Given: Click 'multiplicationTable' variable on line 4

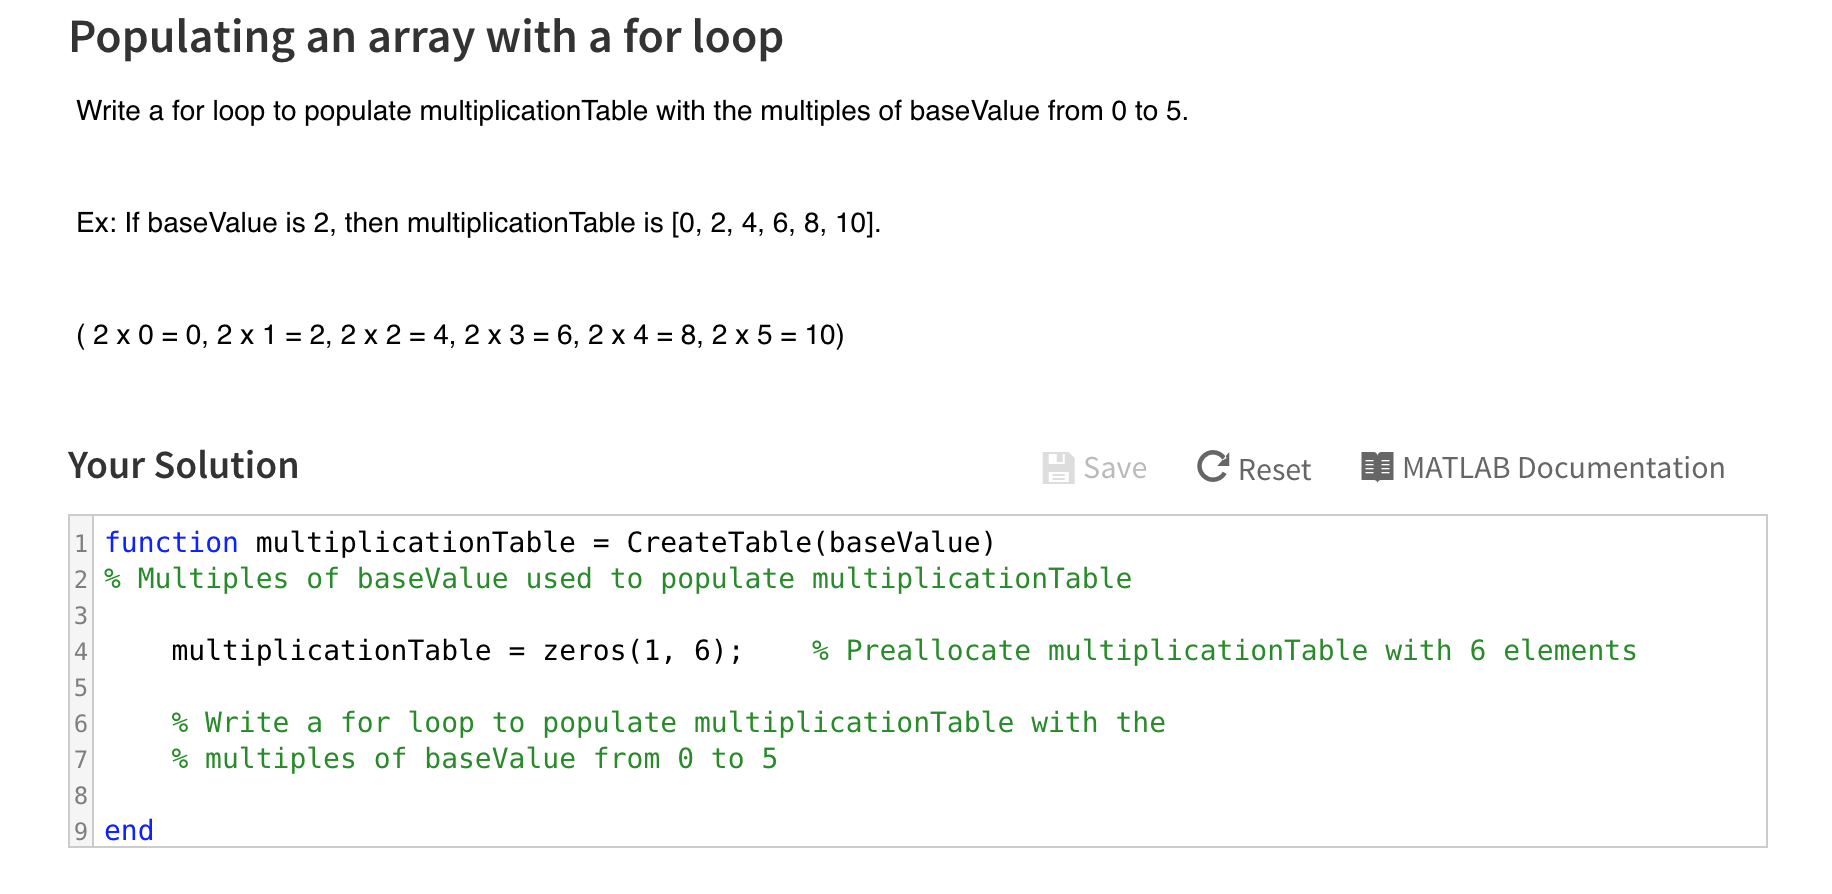Looking at the screenshot, I should click(331, 651).
